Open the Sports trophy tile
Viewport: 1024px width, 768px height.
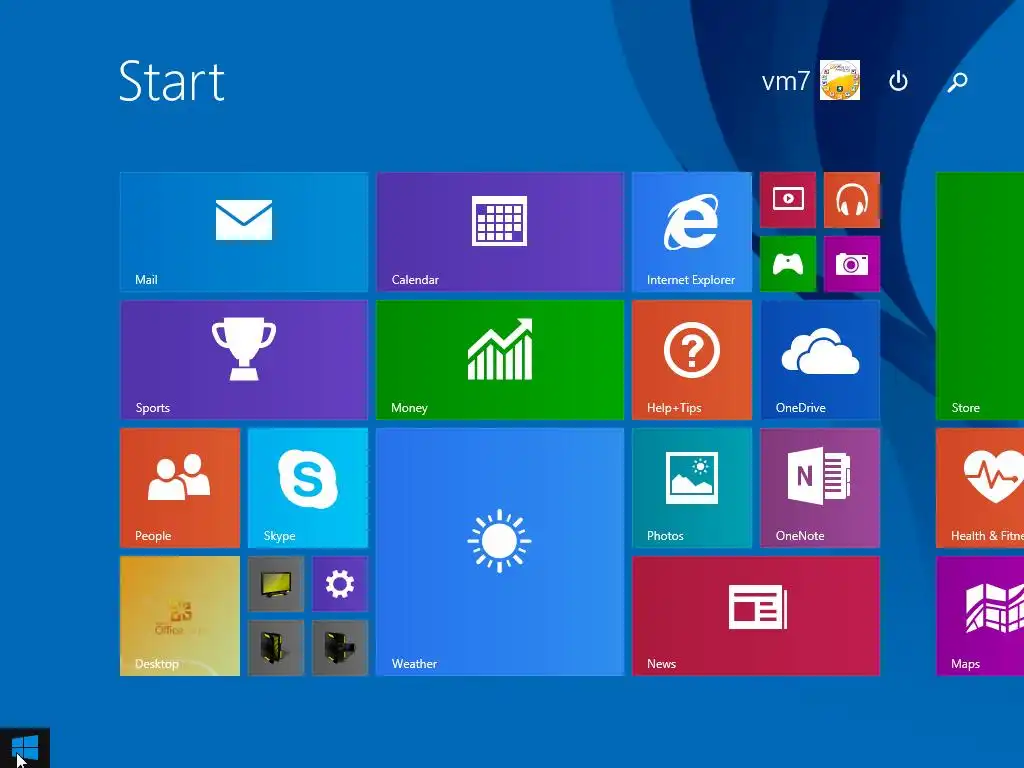(244, 360)
